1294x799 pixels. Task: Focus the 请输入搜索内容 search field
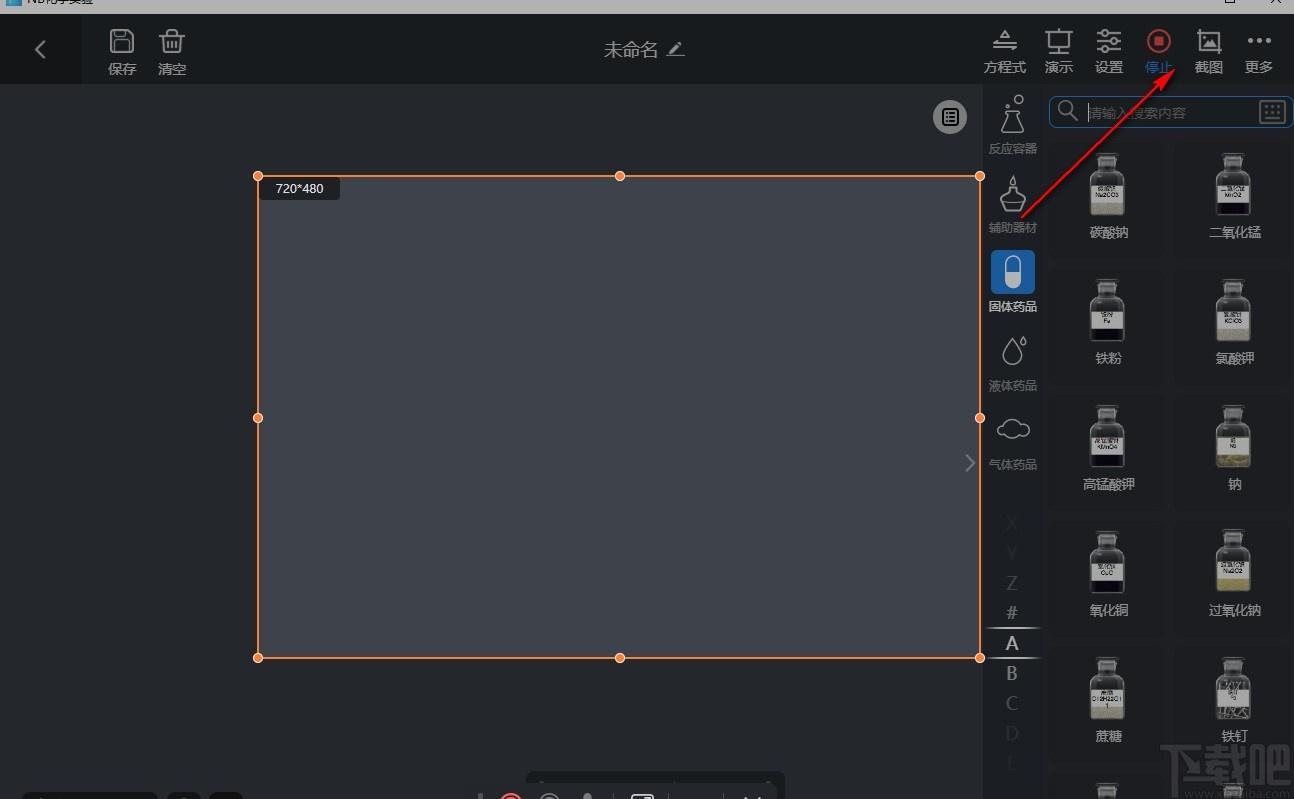coord(1170,112)
